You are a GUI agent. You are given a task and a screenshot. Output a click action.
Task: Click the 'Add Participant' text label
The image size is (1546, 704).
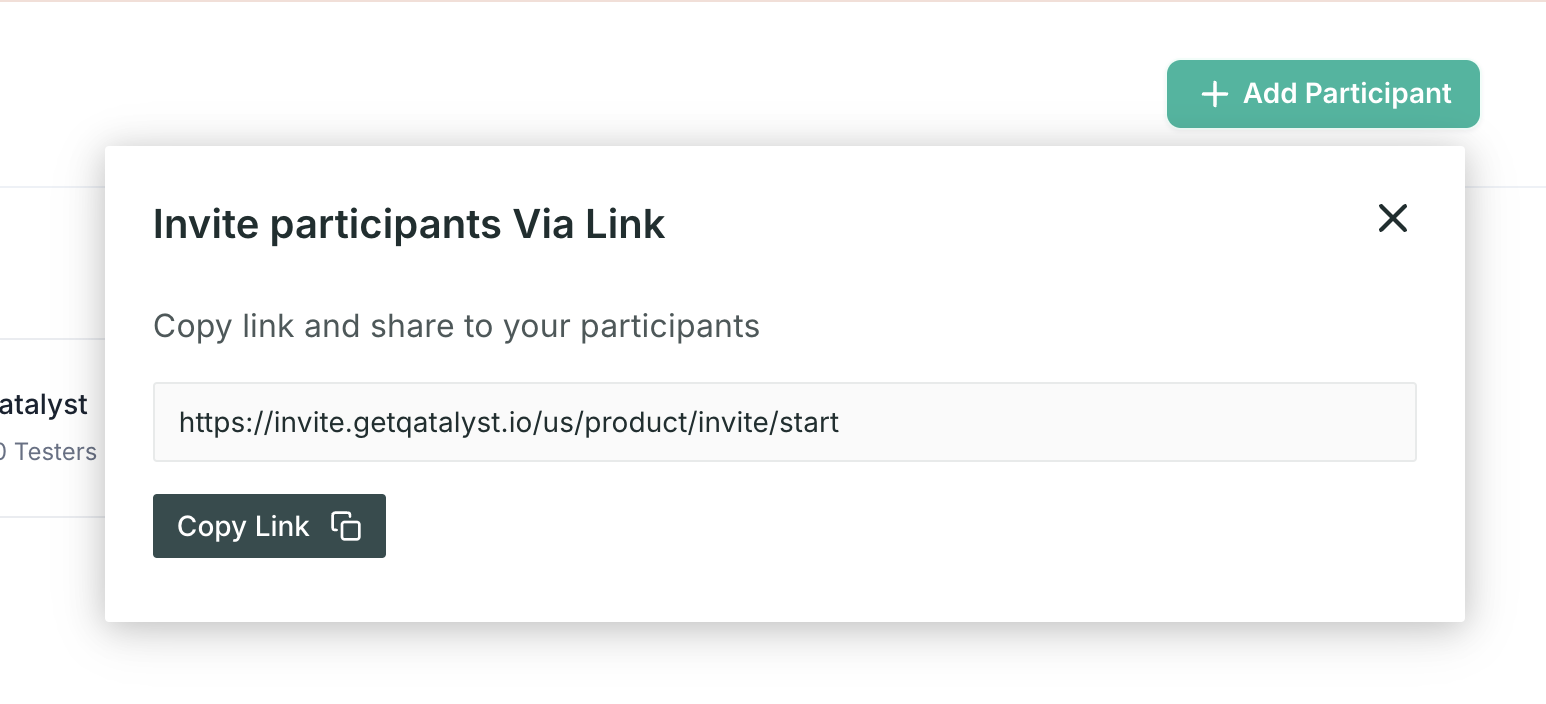[x=1347, y=94]
